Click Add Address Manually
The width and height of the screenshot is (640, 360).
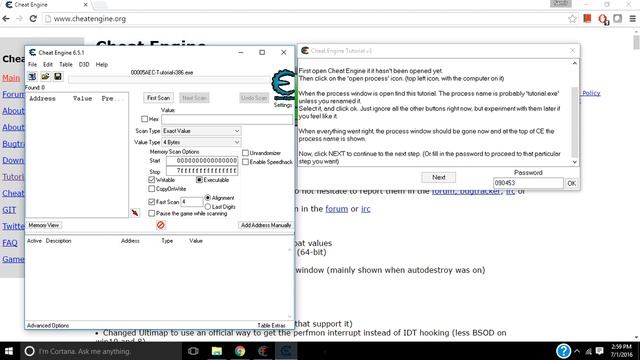(266, 225)
